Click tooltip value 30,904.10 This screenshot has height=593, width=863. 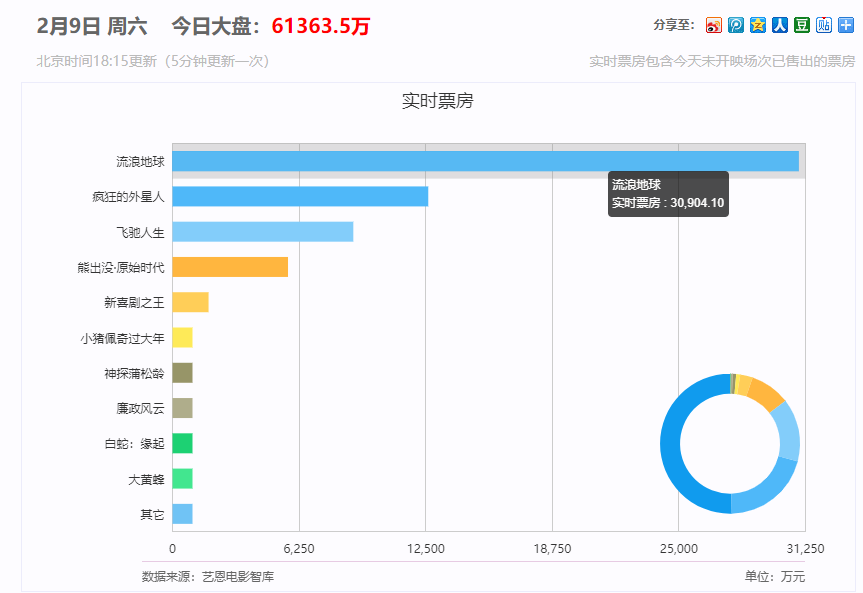coord(697,203)
